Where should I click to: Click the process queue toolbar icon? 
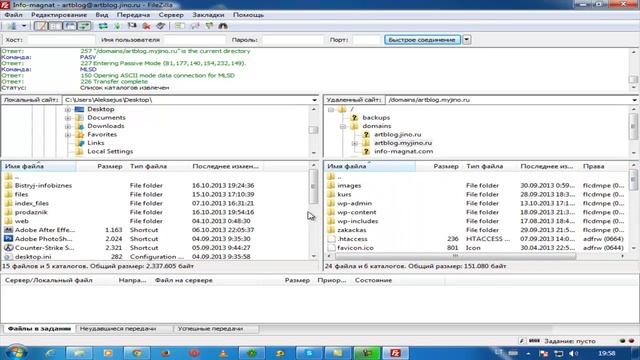118,26
